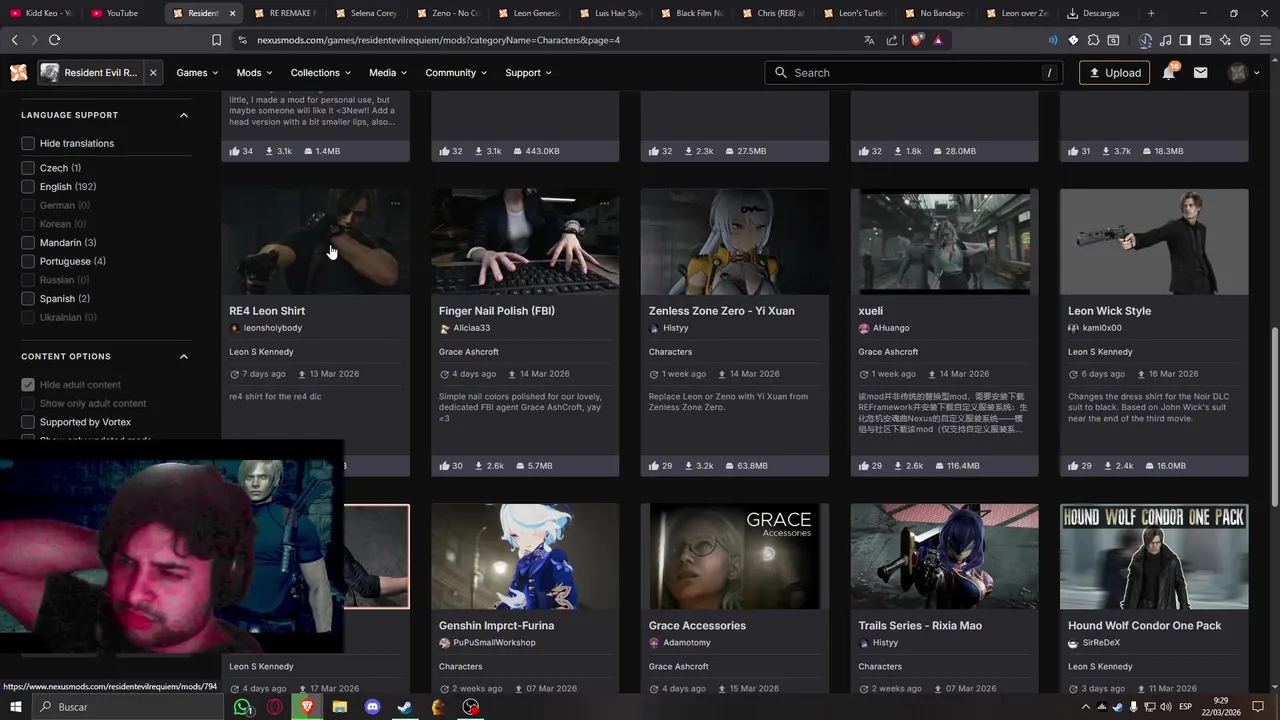Reload the page
This screenshot has width=1280, height=720.
coord(54,40)
